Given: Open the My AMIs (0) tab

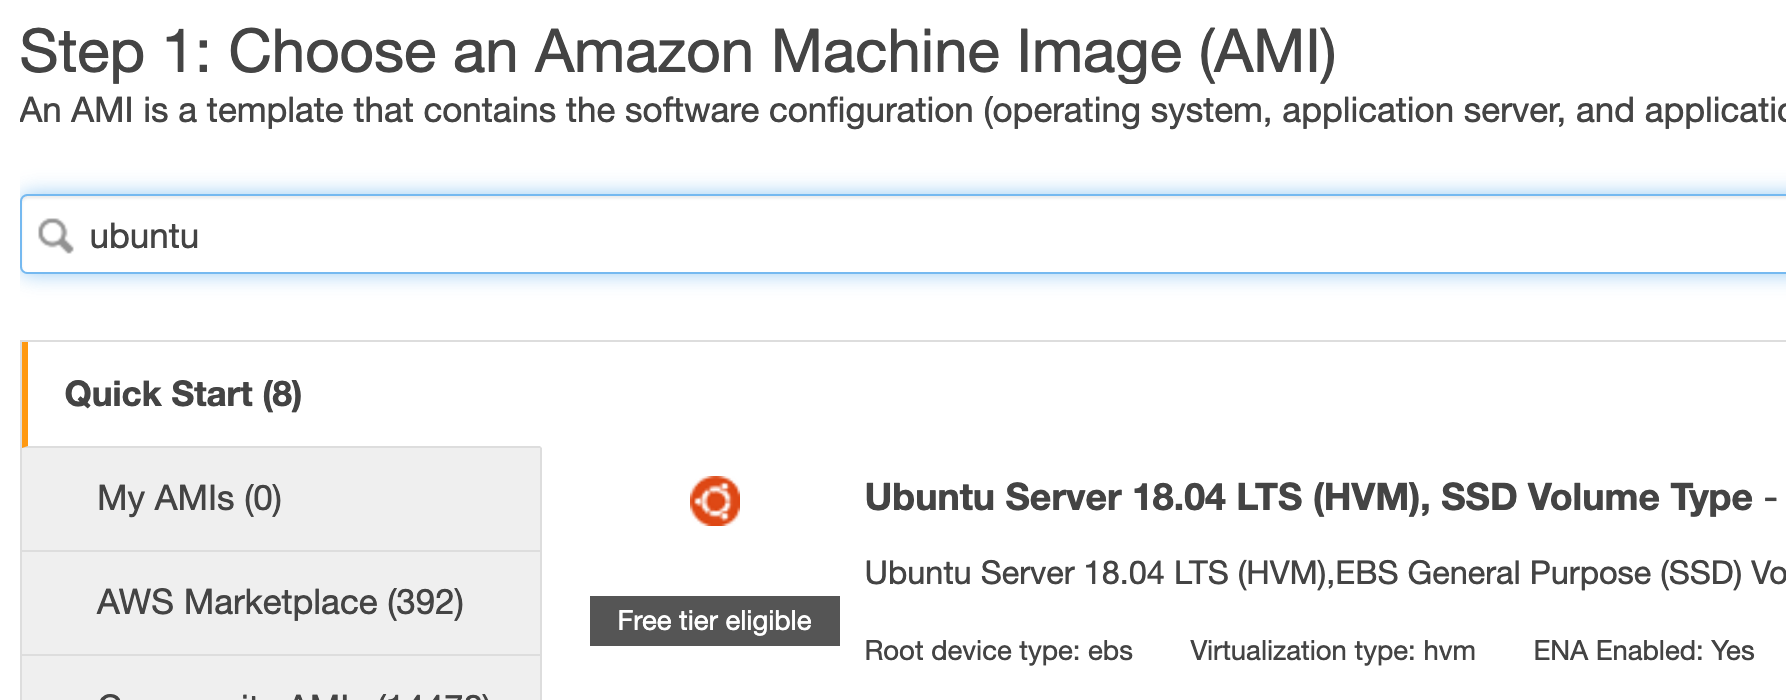Looking at the screenshot, I should pos(282,499).
